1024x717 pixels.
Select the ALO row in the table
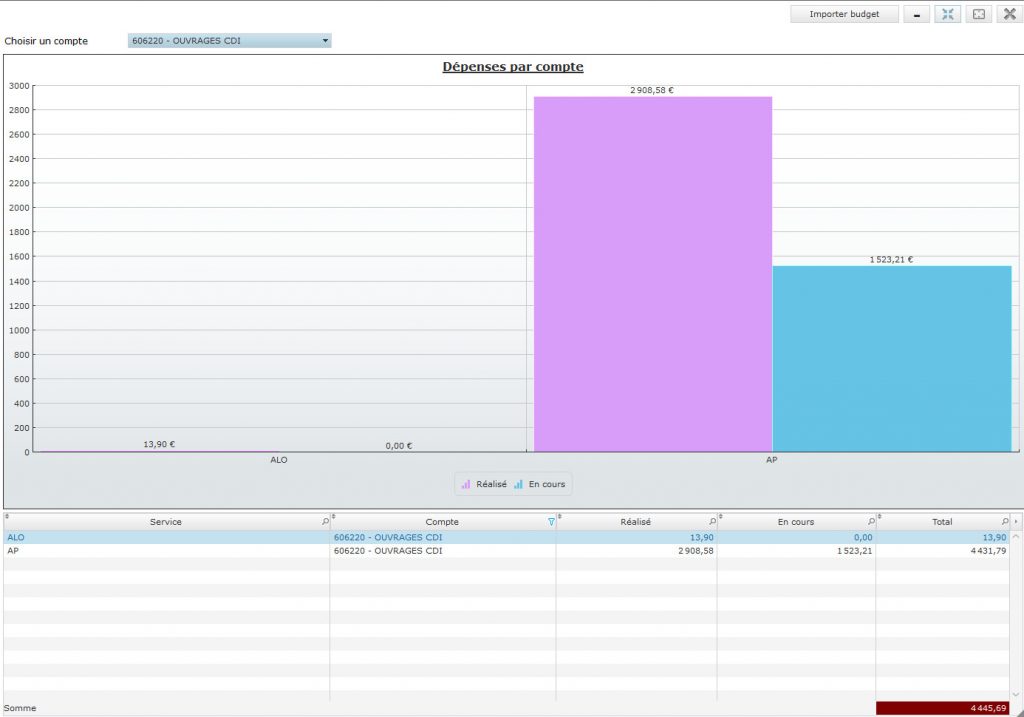pyautogui.click(x=165, y=537)
